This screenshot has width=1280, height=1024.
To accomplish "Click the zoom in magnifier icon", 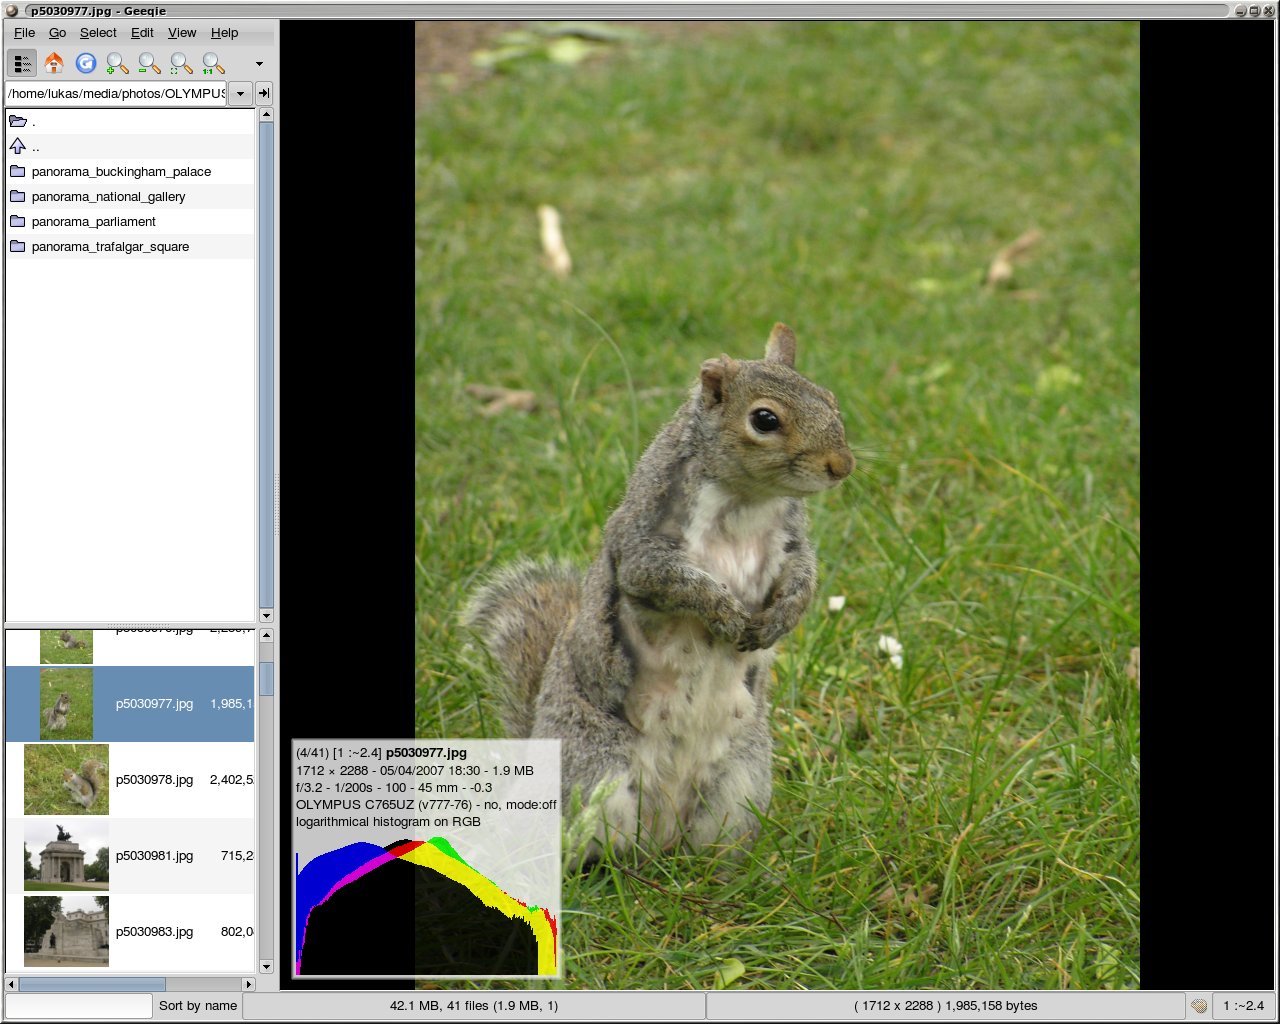I will point(117,63).
